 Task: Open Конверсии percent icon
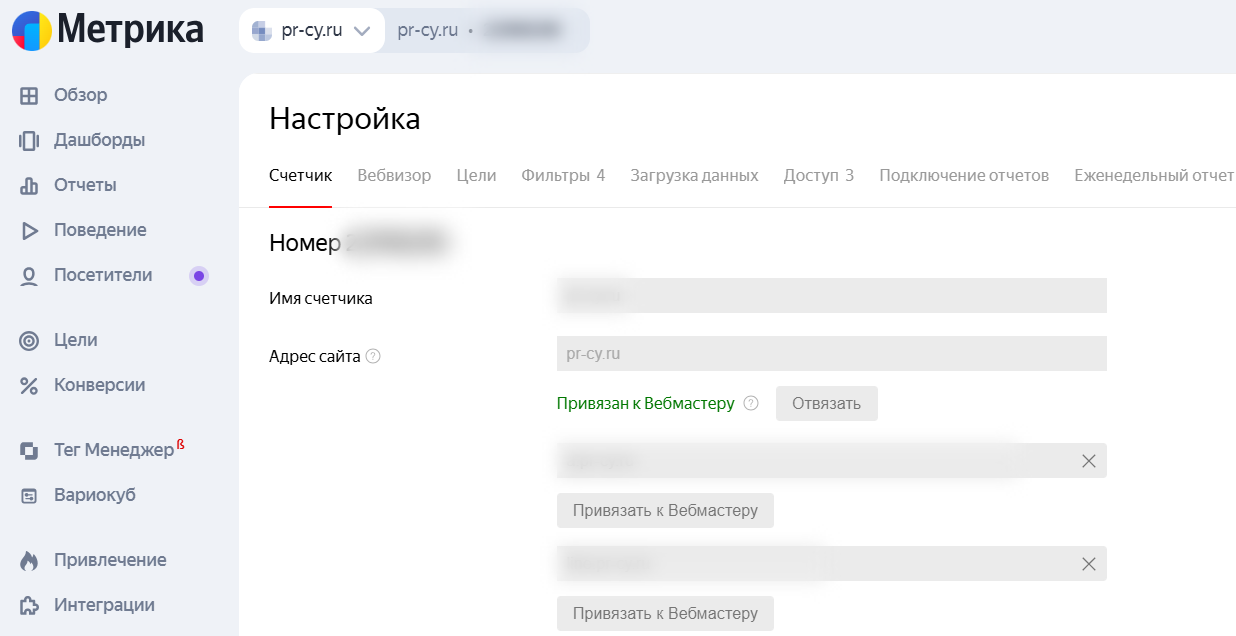[29, 386]
